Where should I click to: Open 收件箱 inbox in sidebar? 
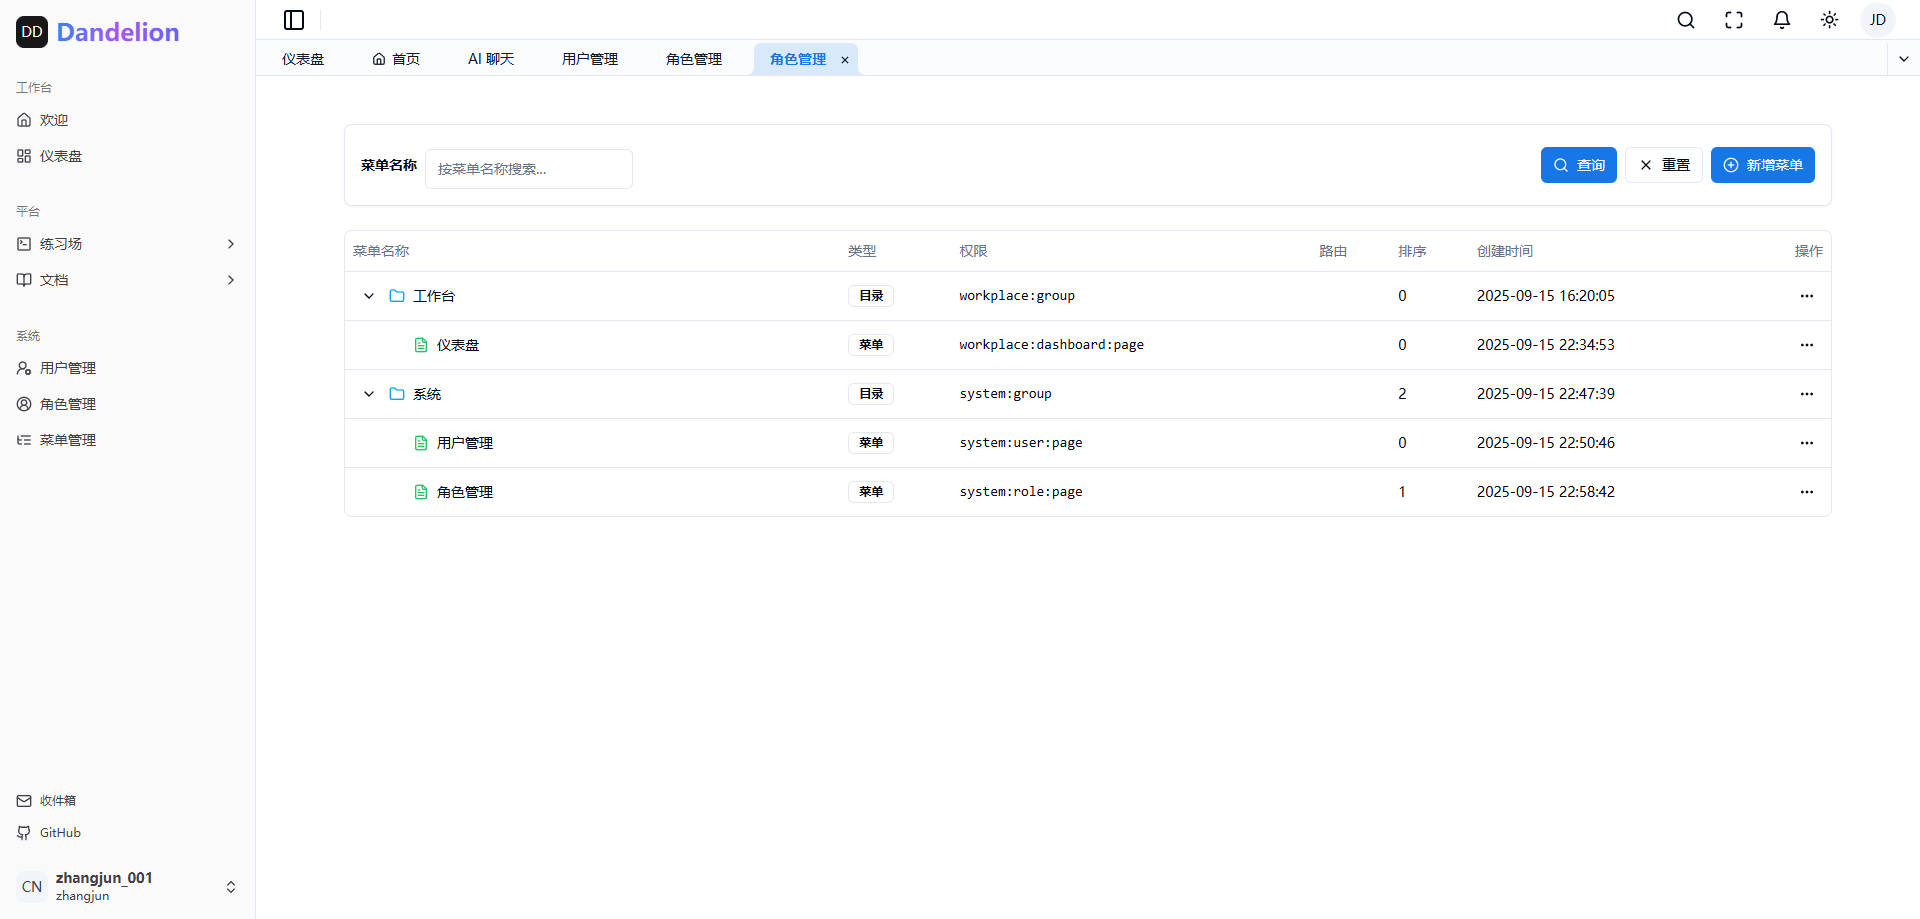click(58, 801)
